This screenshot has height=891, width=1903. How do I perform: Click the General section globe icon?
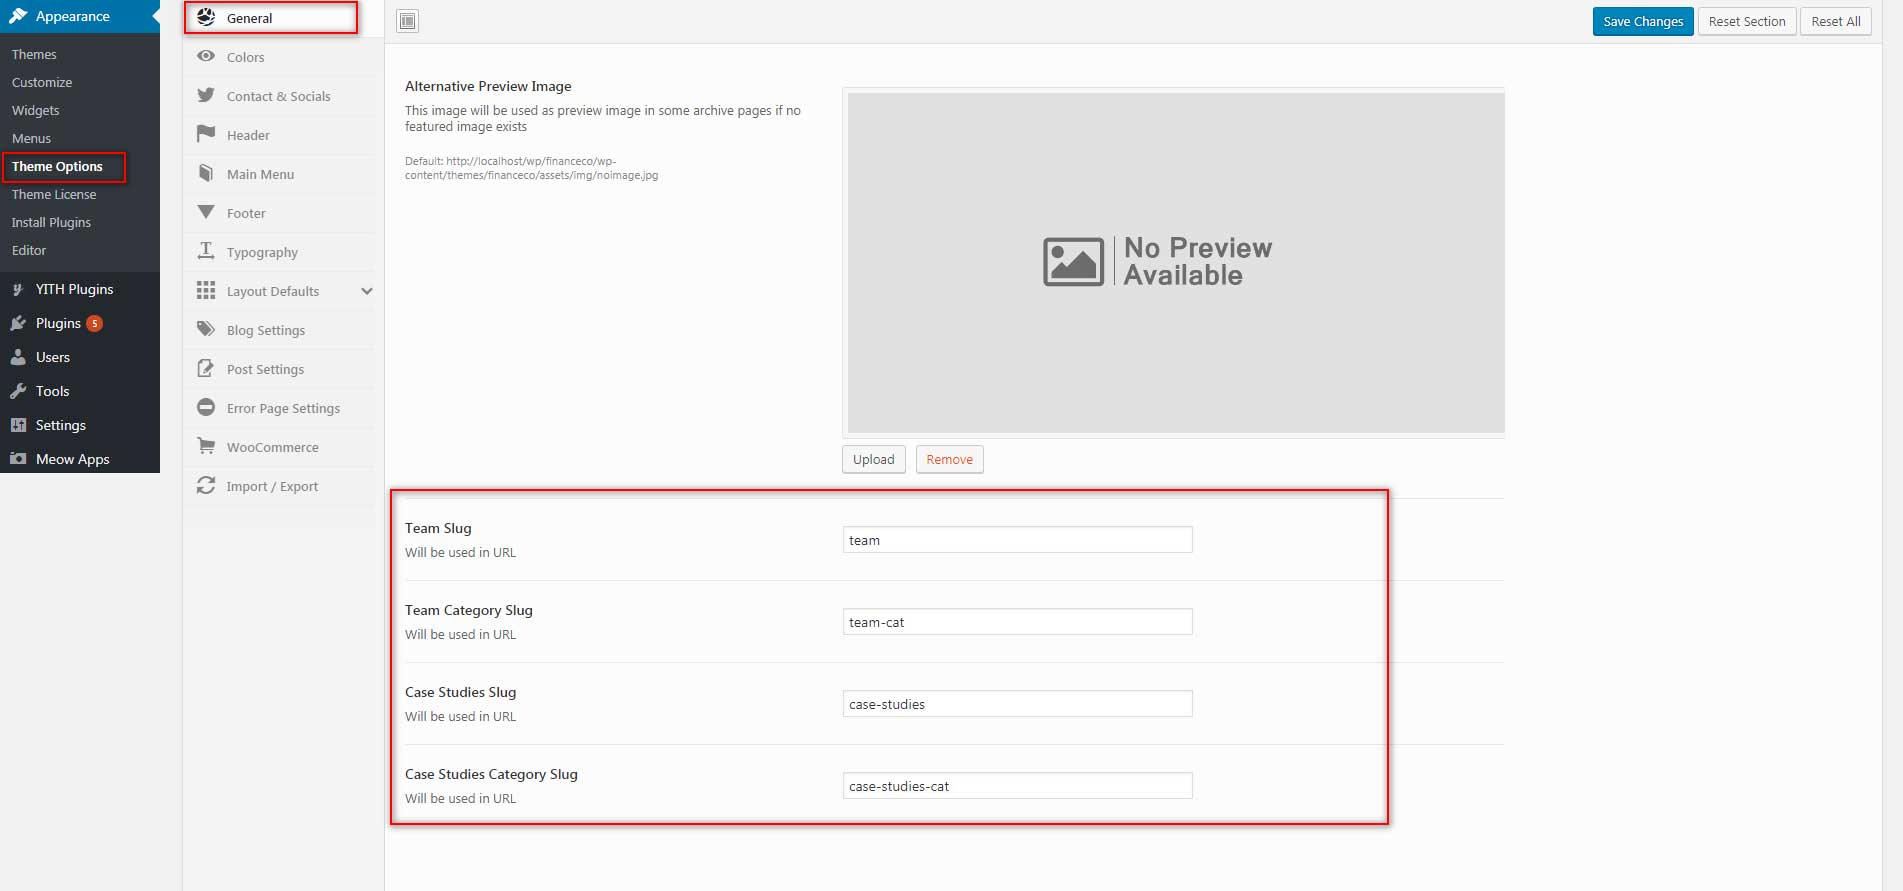[206, 17]
